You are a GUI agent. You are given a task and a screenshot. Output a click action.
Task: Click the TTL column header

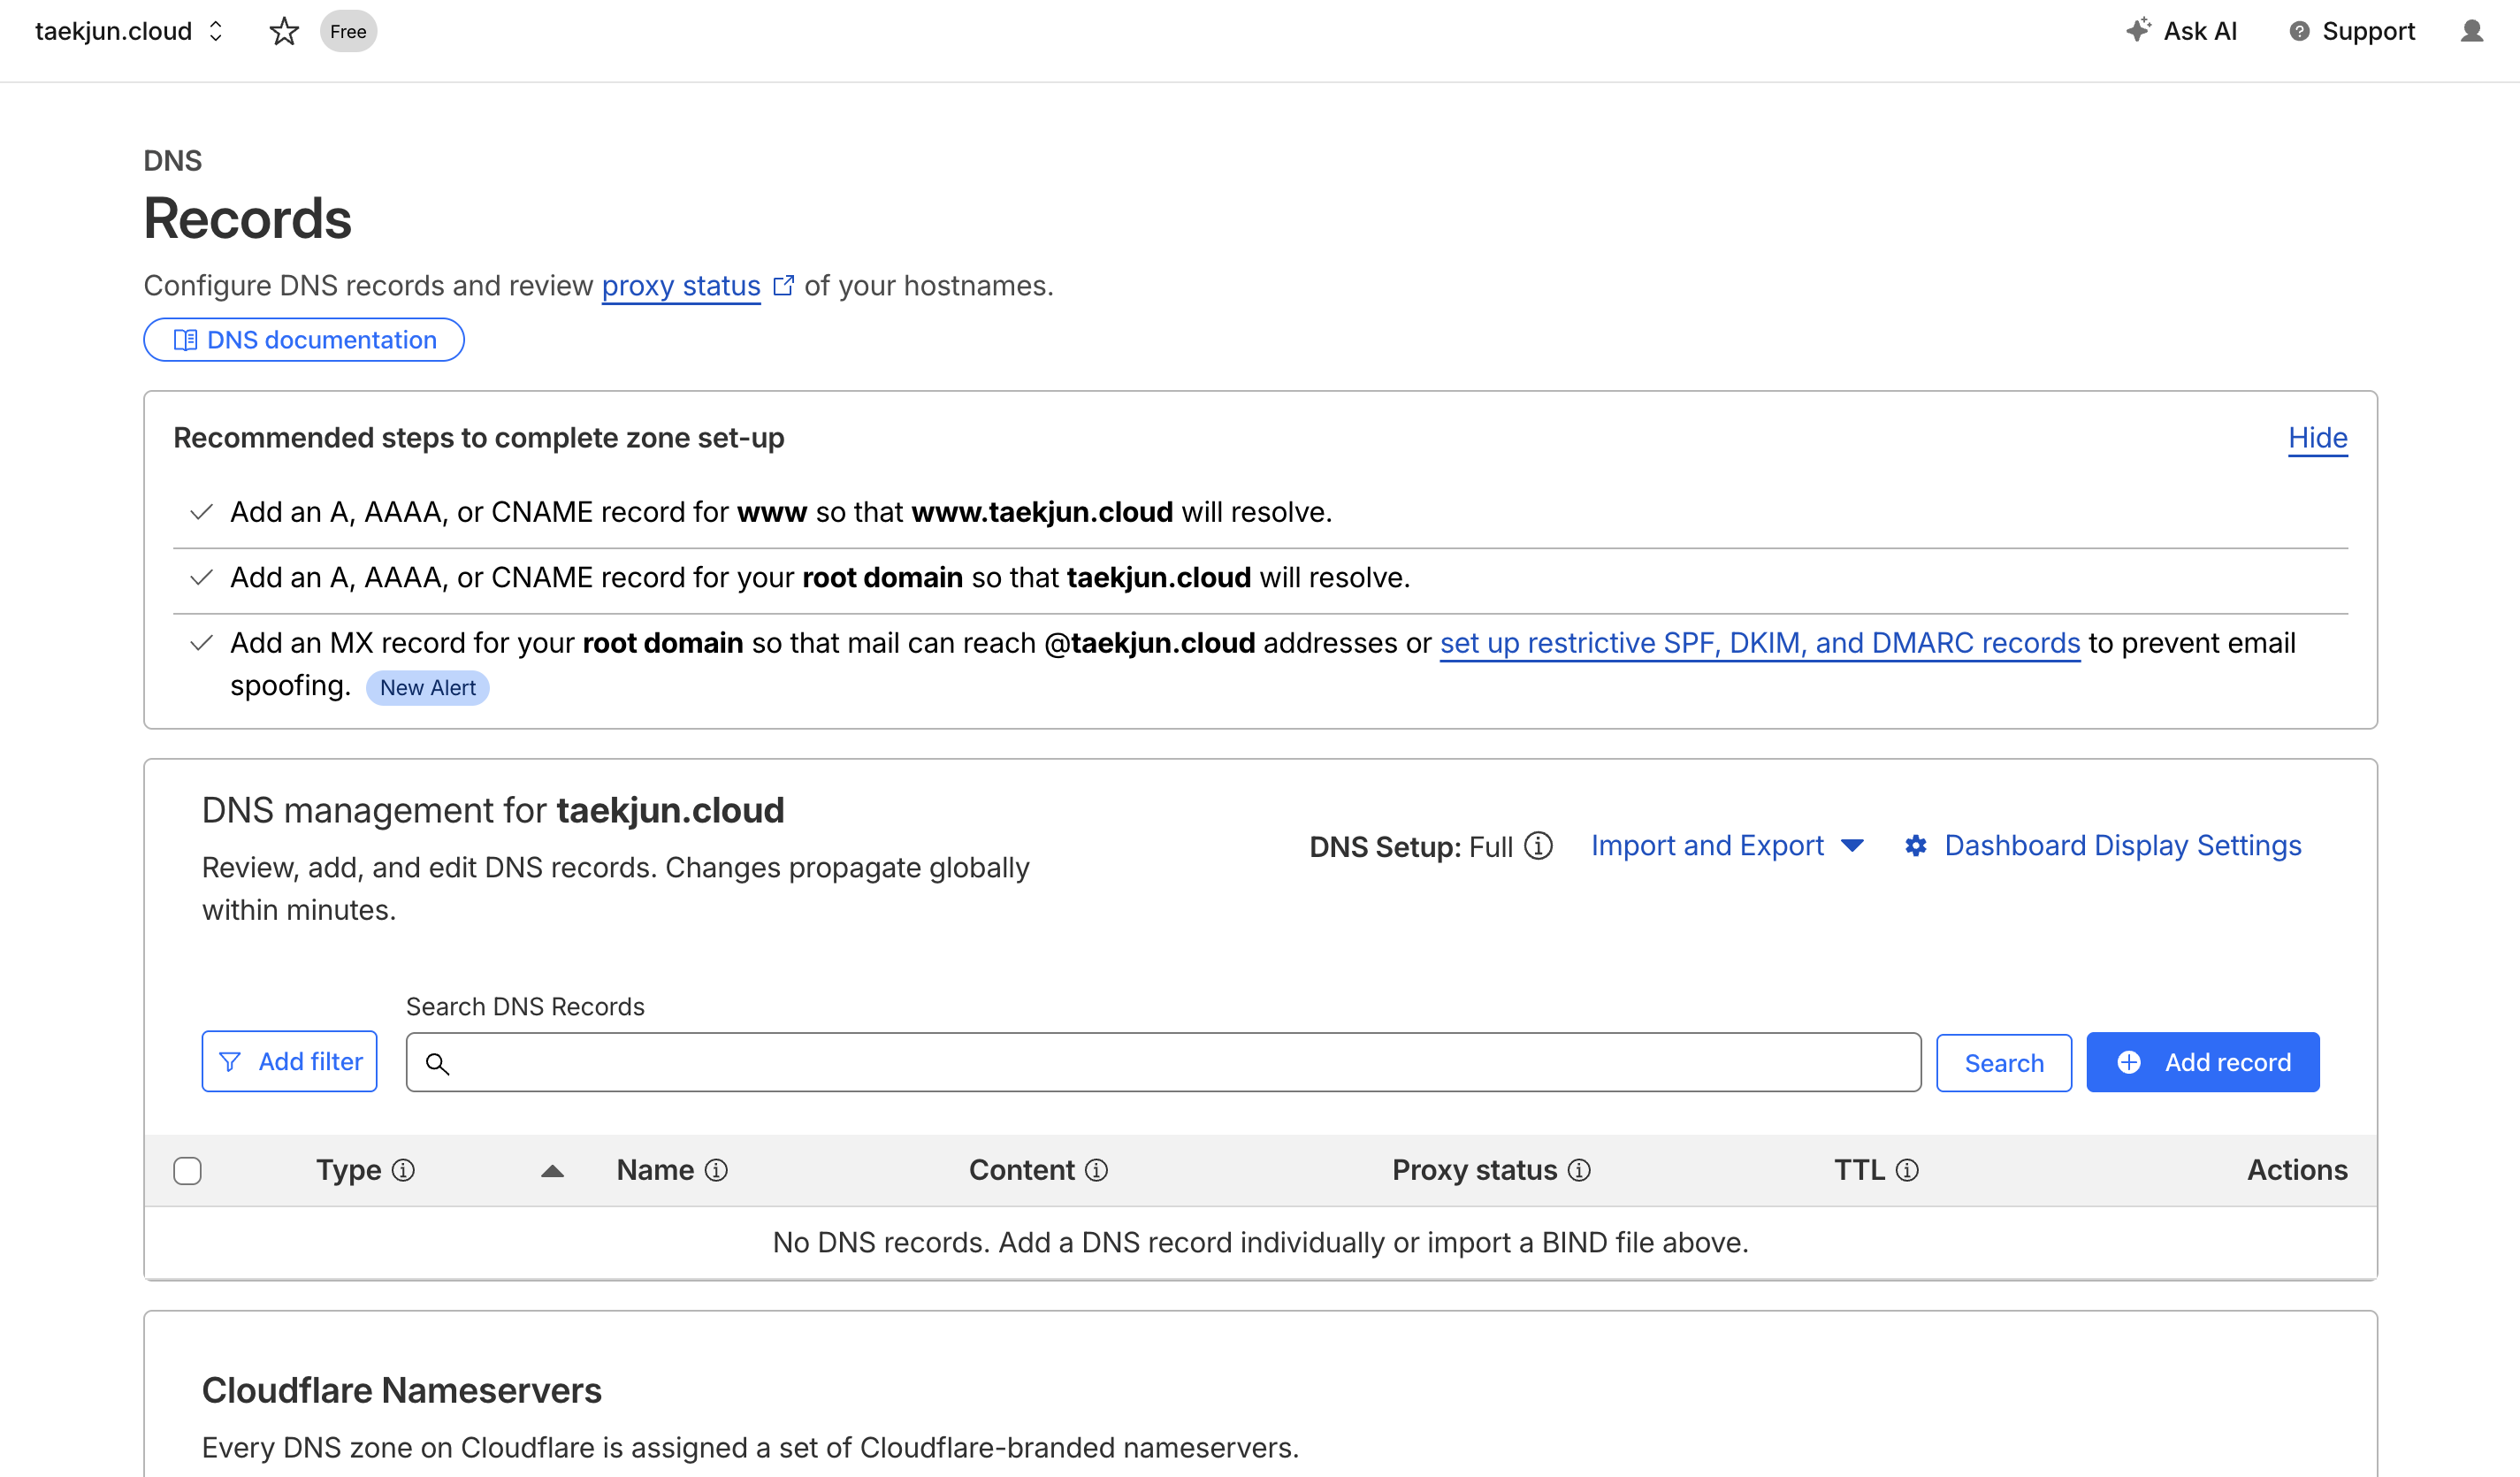coord(1859,1170)
